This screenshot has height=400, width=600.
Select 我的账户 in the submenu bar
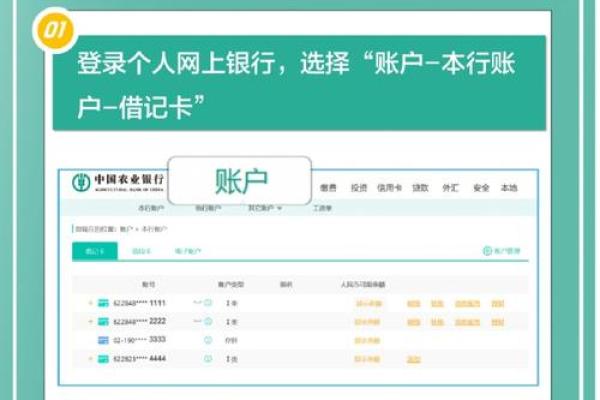pyautogui.click(x=208, y=208)
